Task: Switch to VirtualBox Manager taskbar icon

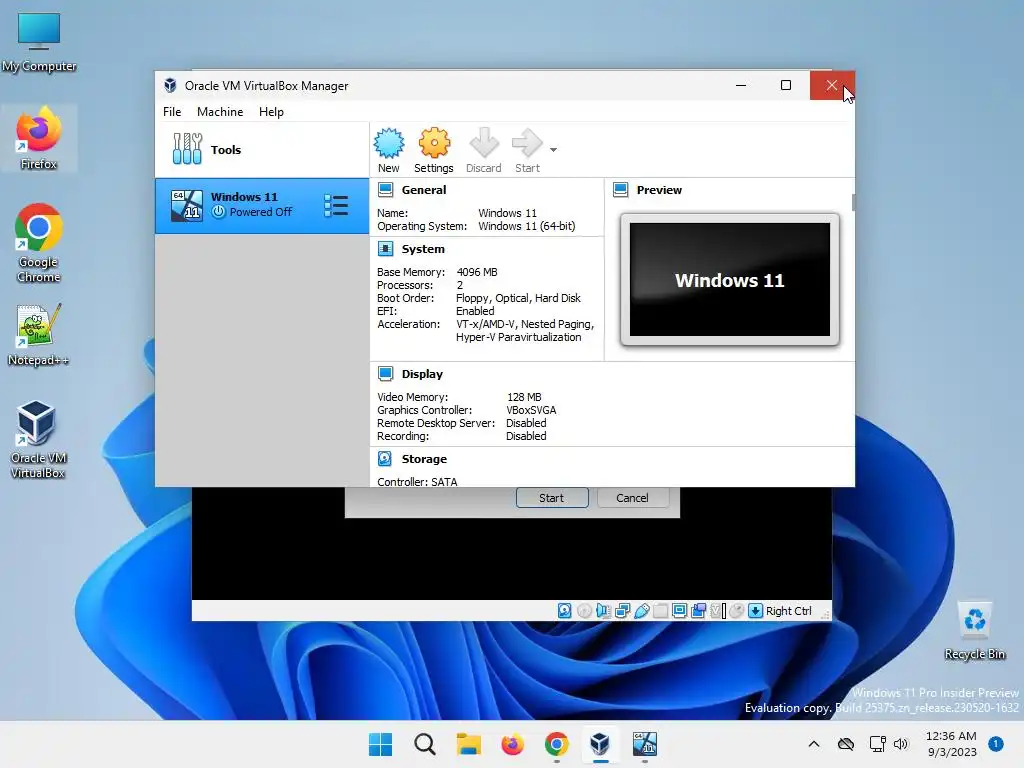Action: point(600,744)
